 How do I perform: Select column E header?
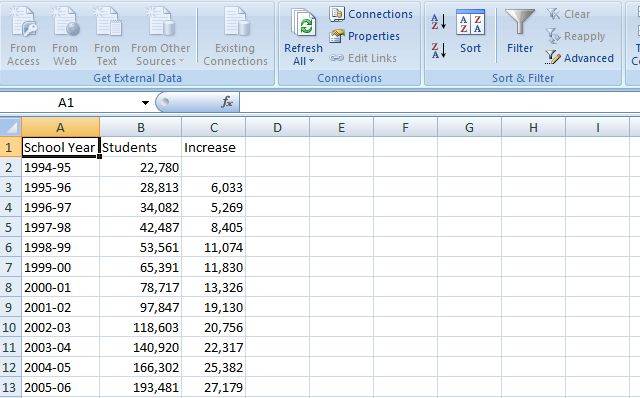342,127
